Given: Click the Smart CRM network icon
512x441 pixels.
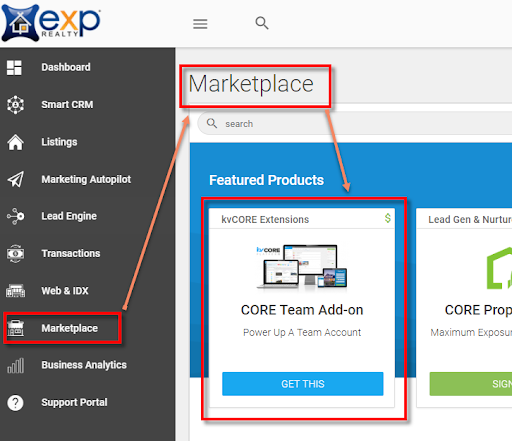Looking at the screenshot, I should point(15,105).
